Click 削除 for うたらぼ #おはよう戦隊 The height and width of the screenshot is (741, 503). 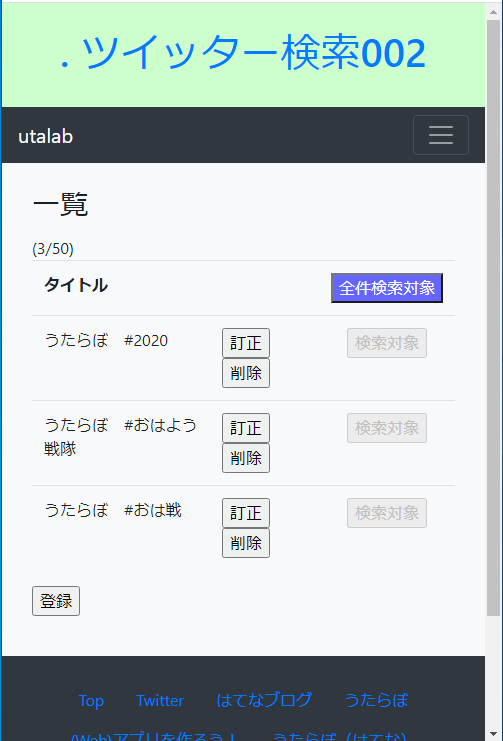tap(246, 458)
